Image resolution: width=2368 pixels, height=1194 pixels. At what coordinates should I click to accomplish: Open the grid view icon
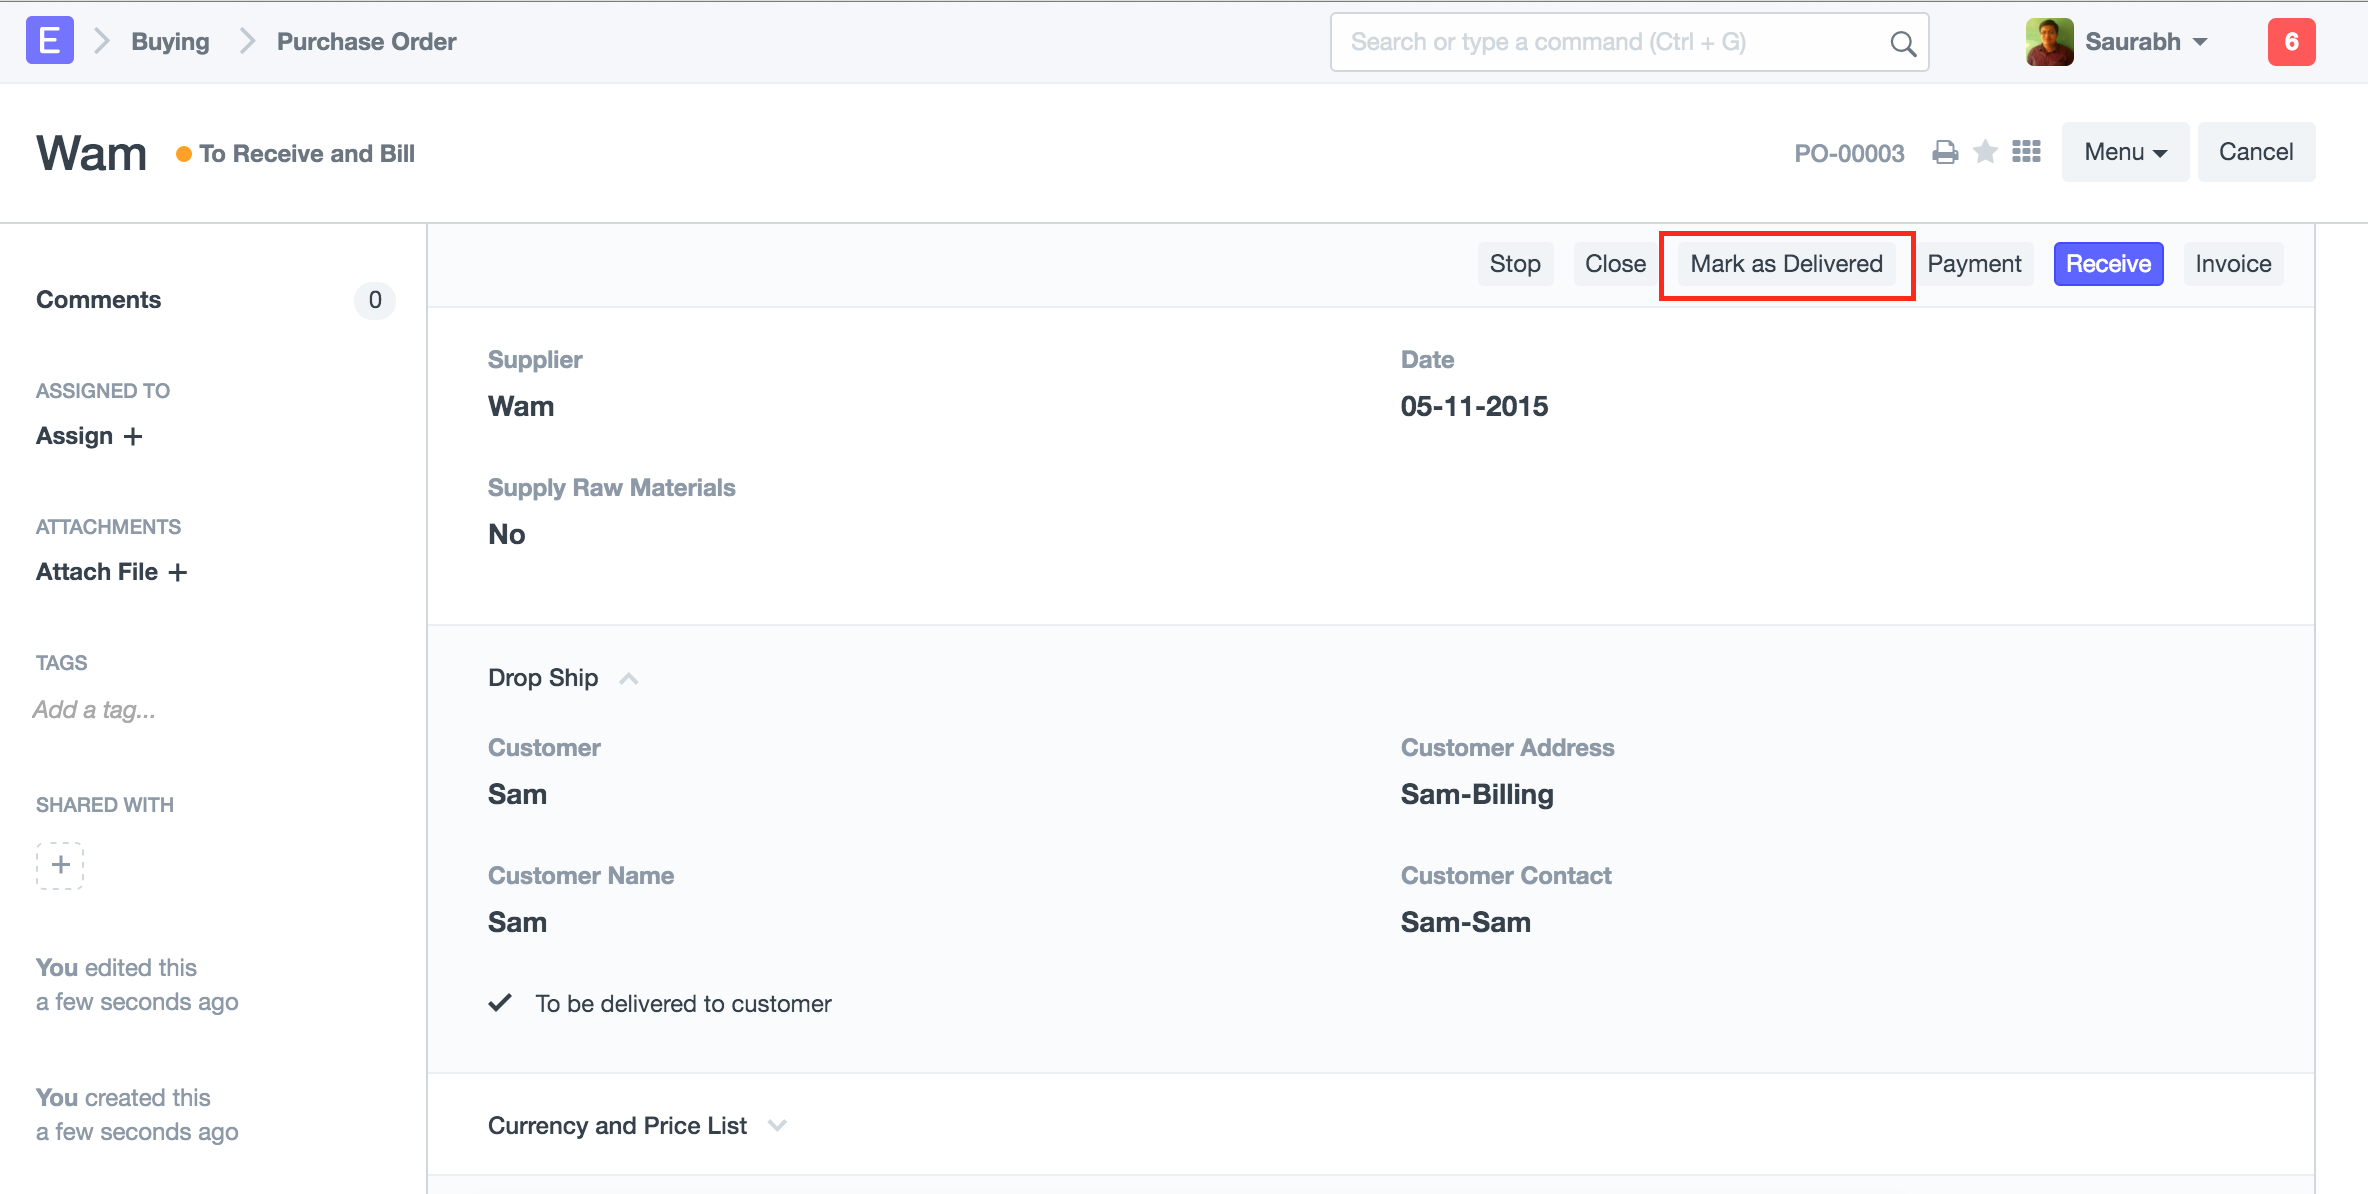click(2026, 152)
